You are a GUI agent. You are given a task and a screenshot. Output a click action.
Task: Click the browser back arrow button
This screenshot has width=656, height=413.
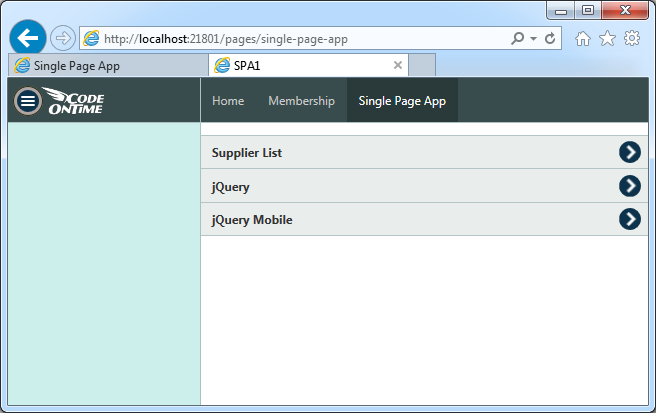click(x=28, y=38)
